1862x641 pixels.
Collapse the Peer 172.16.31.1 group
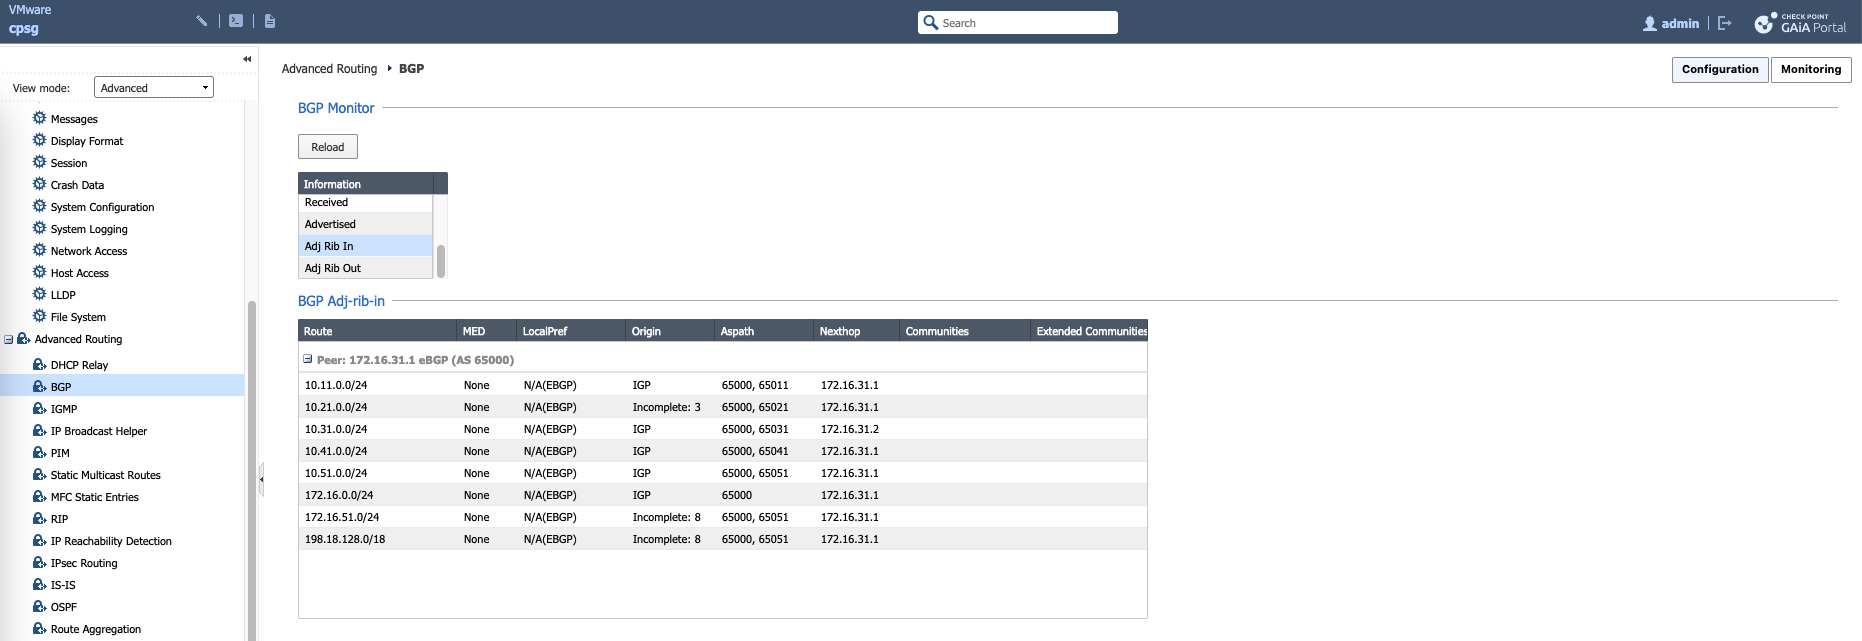308,359
